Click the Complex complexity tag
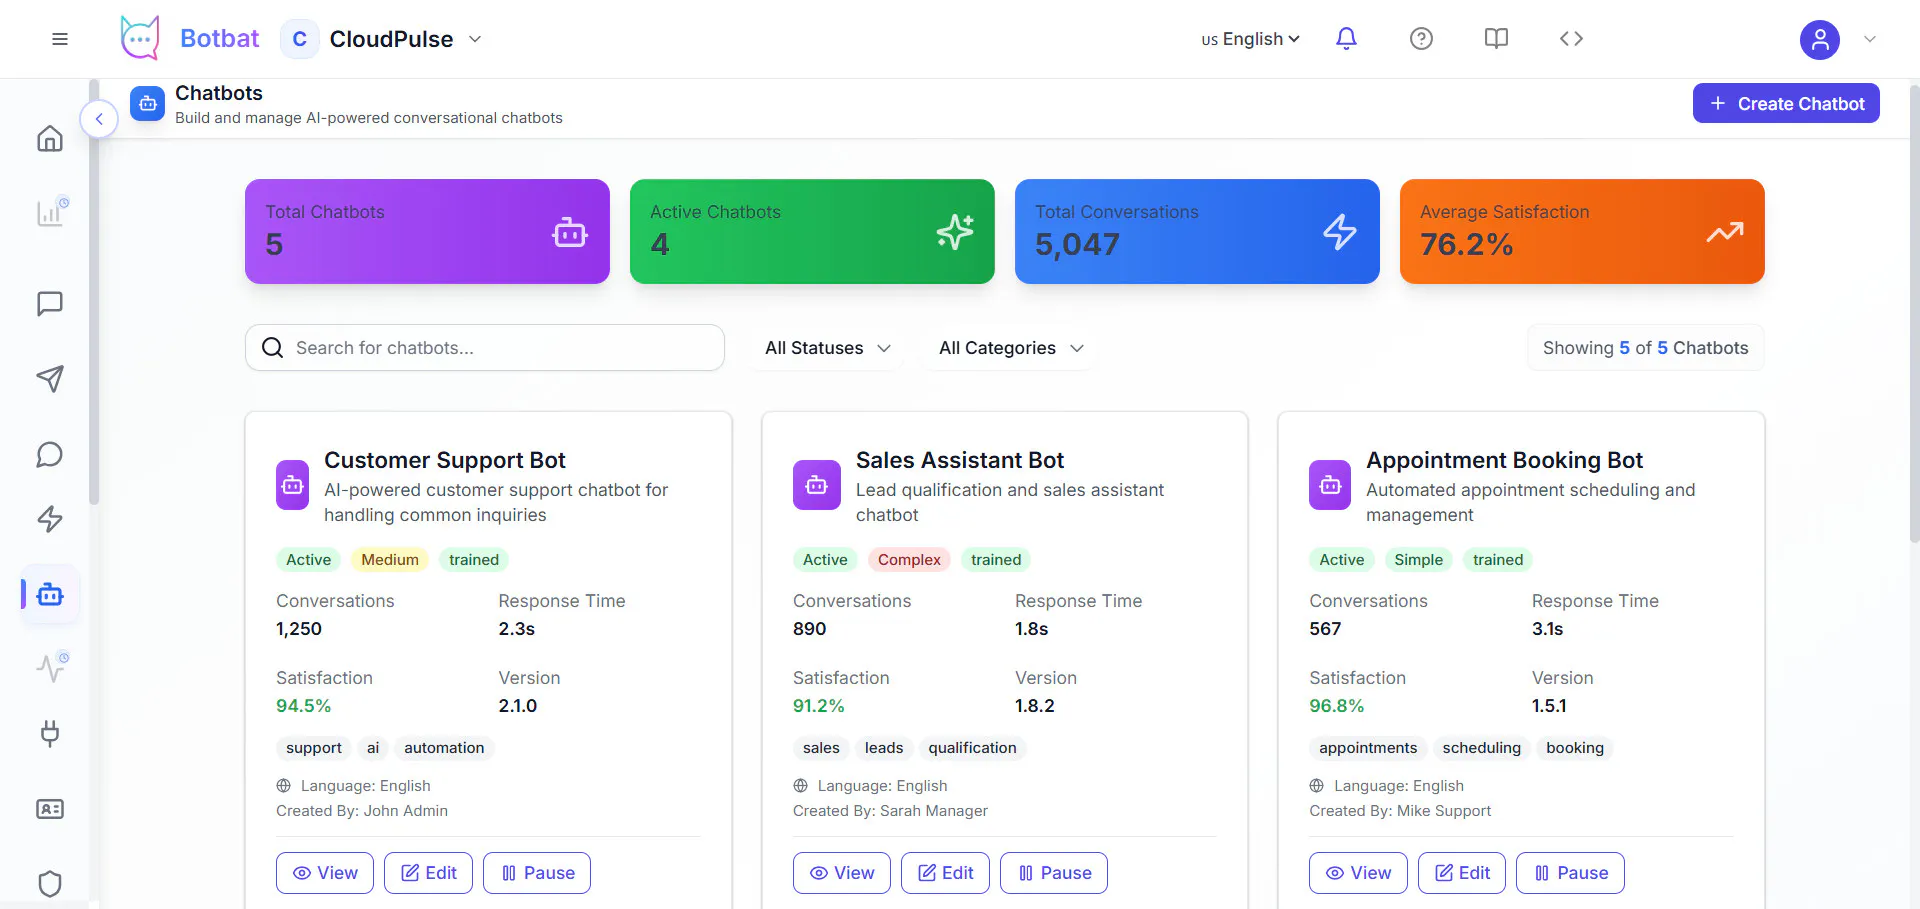The image size is (1920, 909). click(909, 560)
